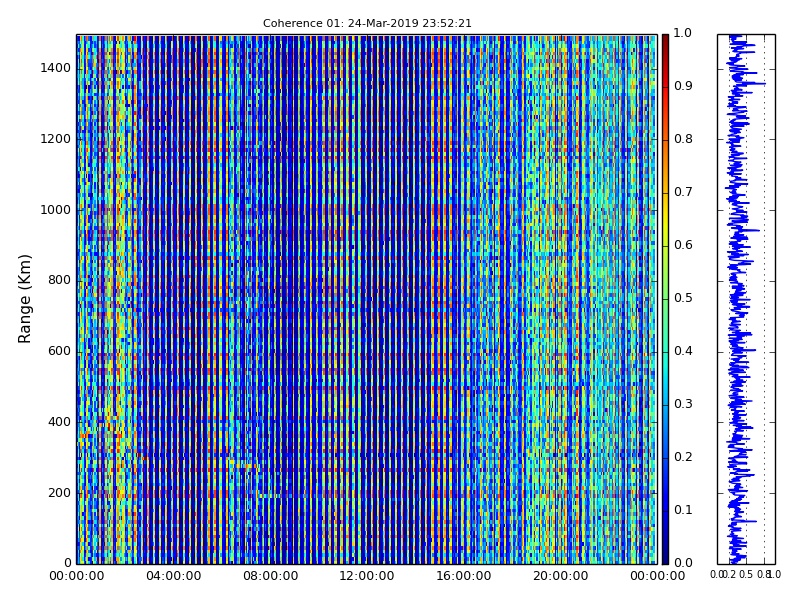
Task: Click the 04:00:00 time axis label
Action: point(173,577)
